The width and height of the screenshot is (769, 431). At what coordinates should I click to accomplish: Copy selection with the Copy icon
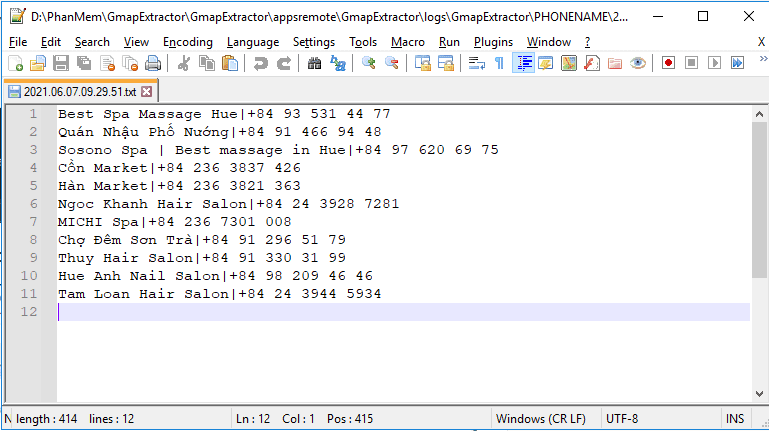pos(207,63)
